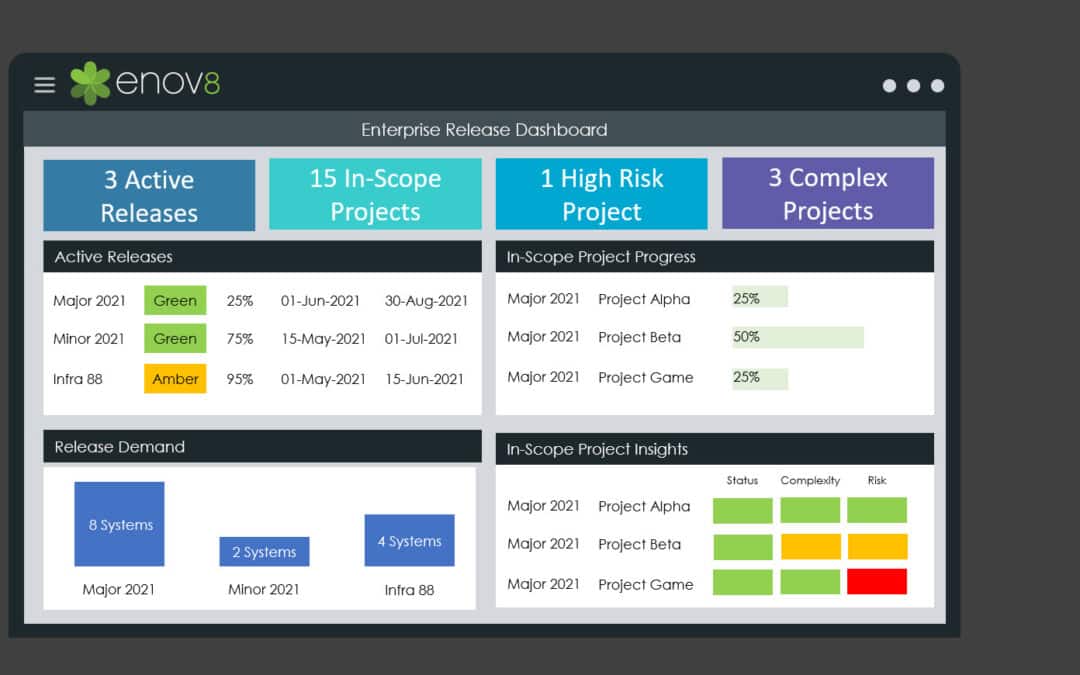Click the enov8 clover logo
Viewport: 1080px width, 675px height.
point(90,83)
